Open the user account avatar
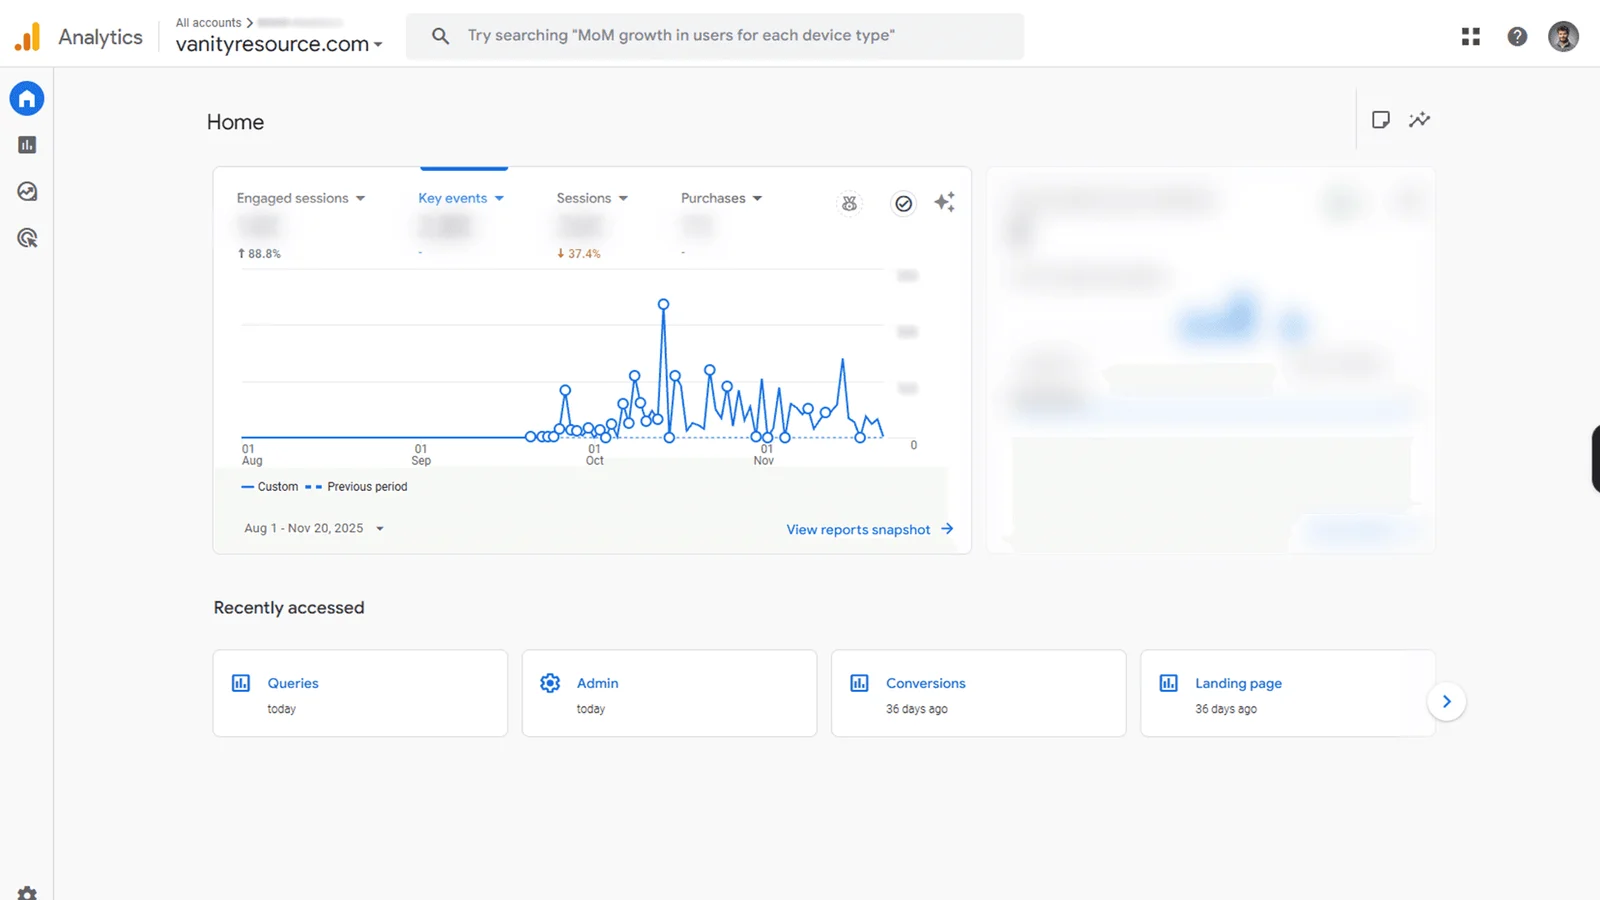 tap(1563, 37)
